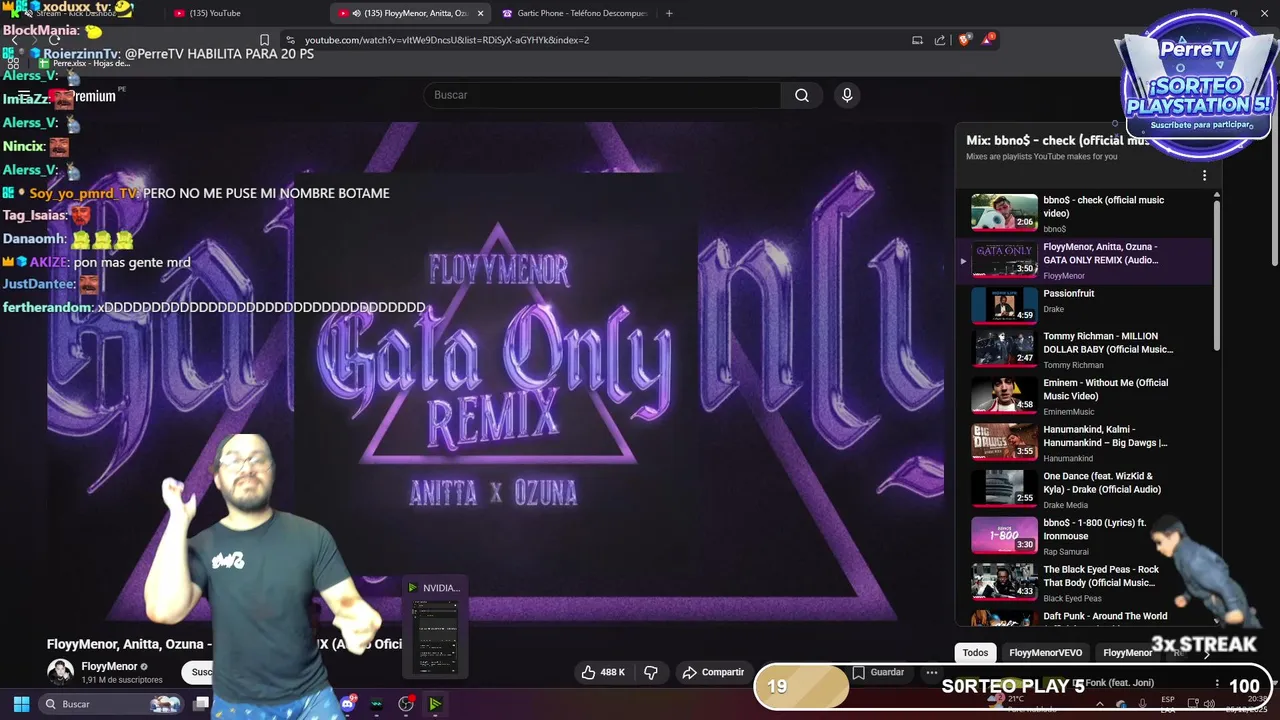Select Tommy Richman MILLION DOLLAR BABY video
This screenshot has height=720, width=1280.
pyautogui.click(x=1090, y=350)
